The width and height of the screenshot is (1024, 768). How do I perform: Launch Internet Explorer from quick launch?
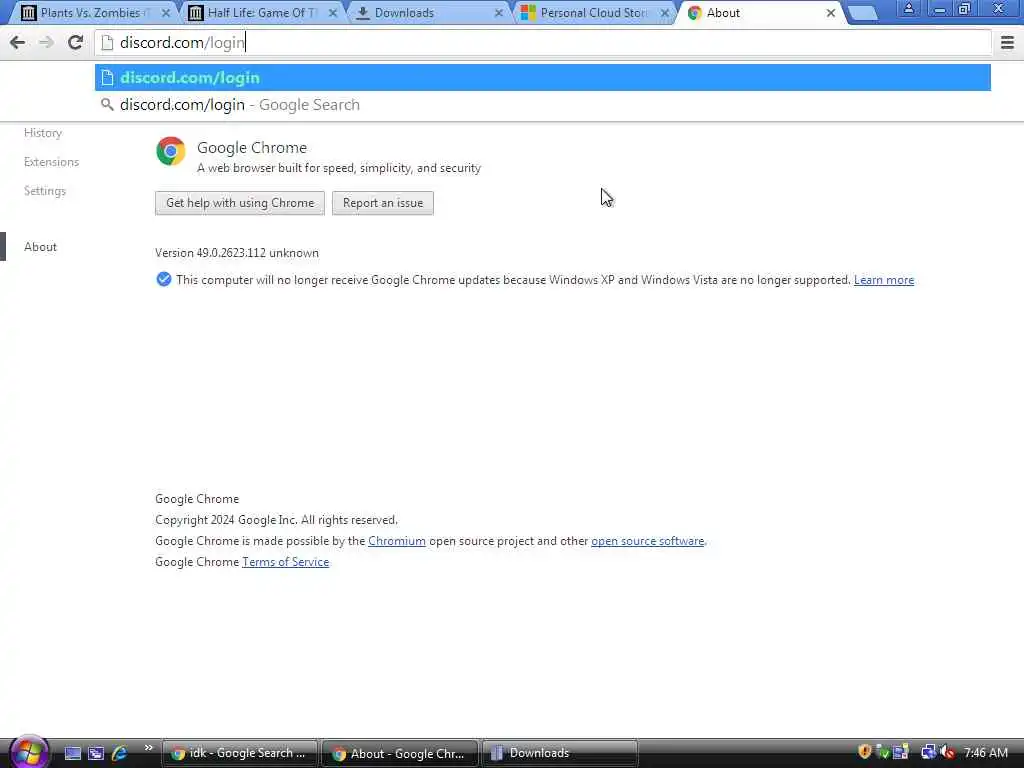tap(120, 753)
